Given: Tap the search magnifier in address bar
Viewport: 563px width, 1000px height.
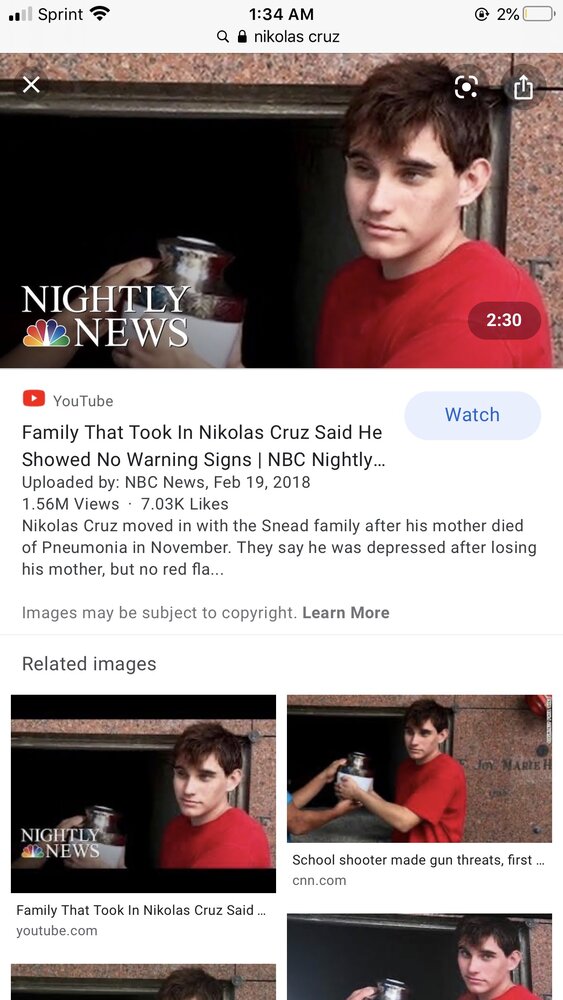Looking at the screenshot, I should pyautogui.click(x=223, y=37).
